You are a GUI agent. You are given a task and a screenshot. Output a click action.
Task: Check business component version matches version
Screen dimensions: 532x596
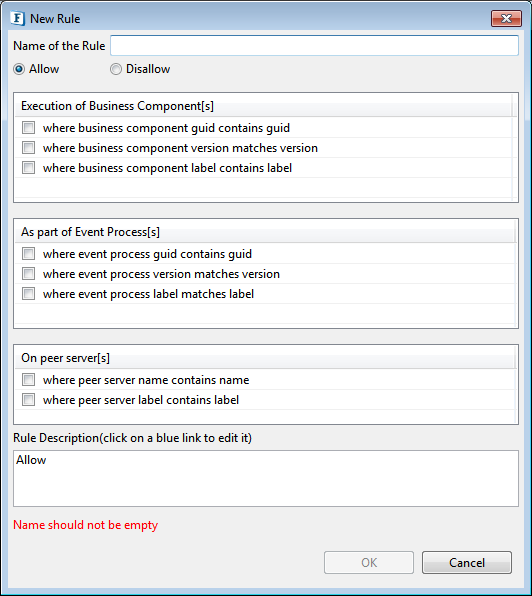pyautogui.click(x=28, y=148)
